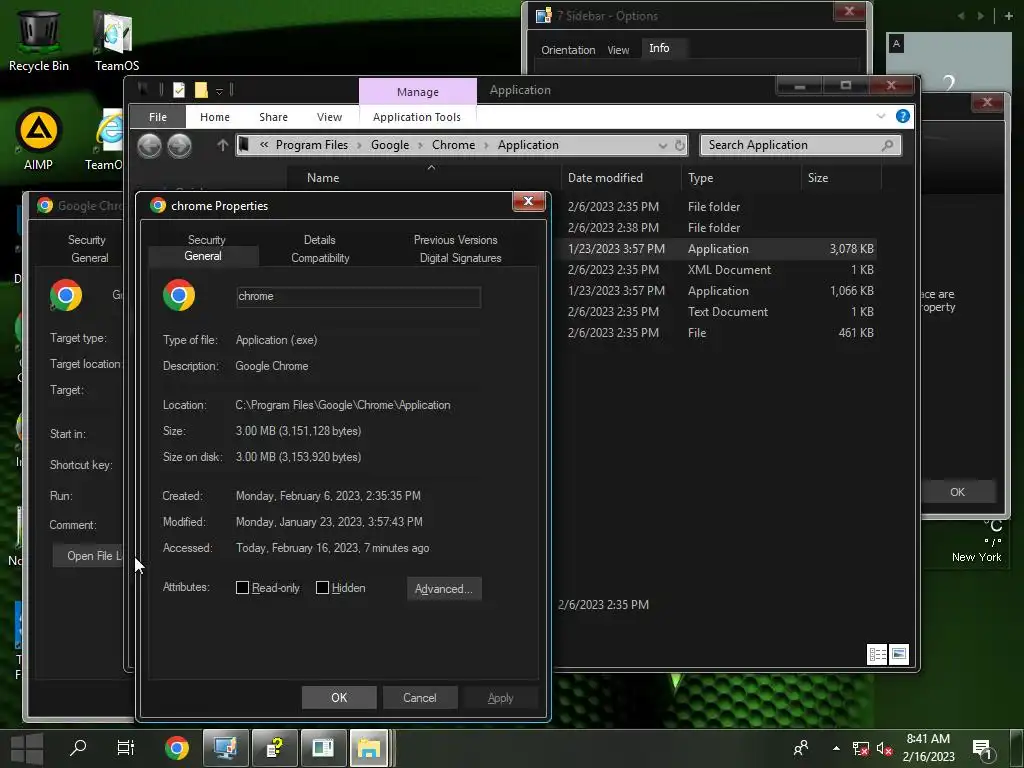Click the Google breadcrumb in address bar
The image size is (1024, 768).
(390, 145)
